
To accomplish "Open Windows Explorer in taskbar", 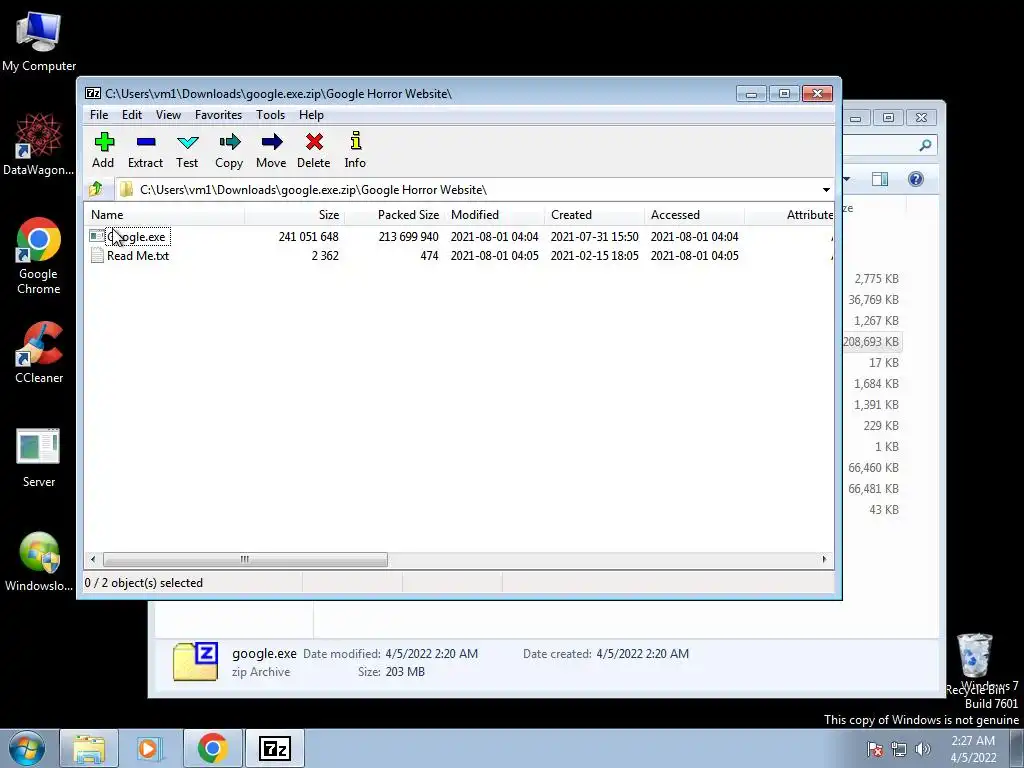I will click(x=89, y=748).
